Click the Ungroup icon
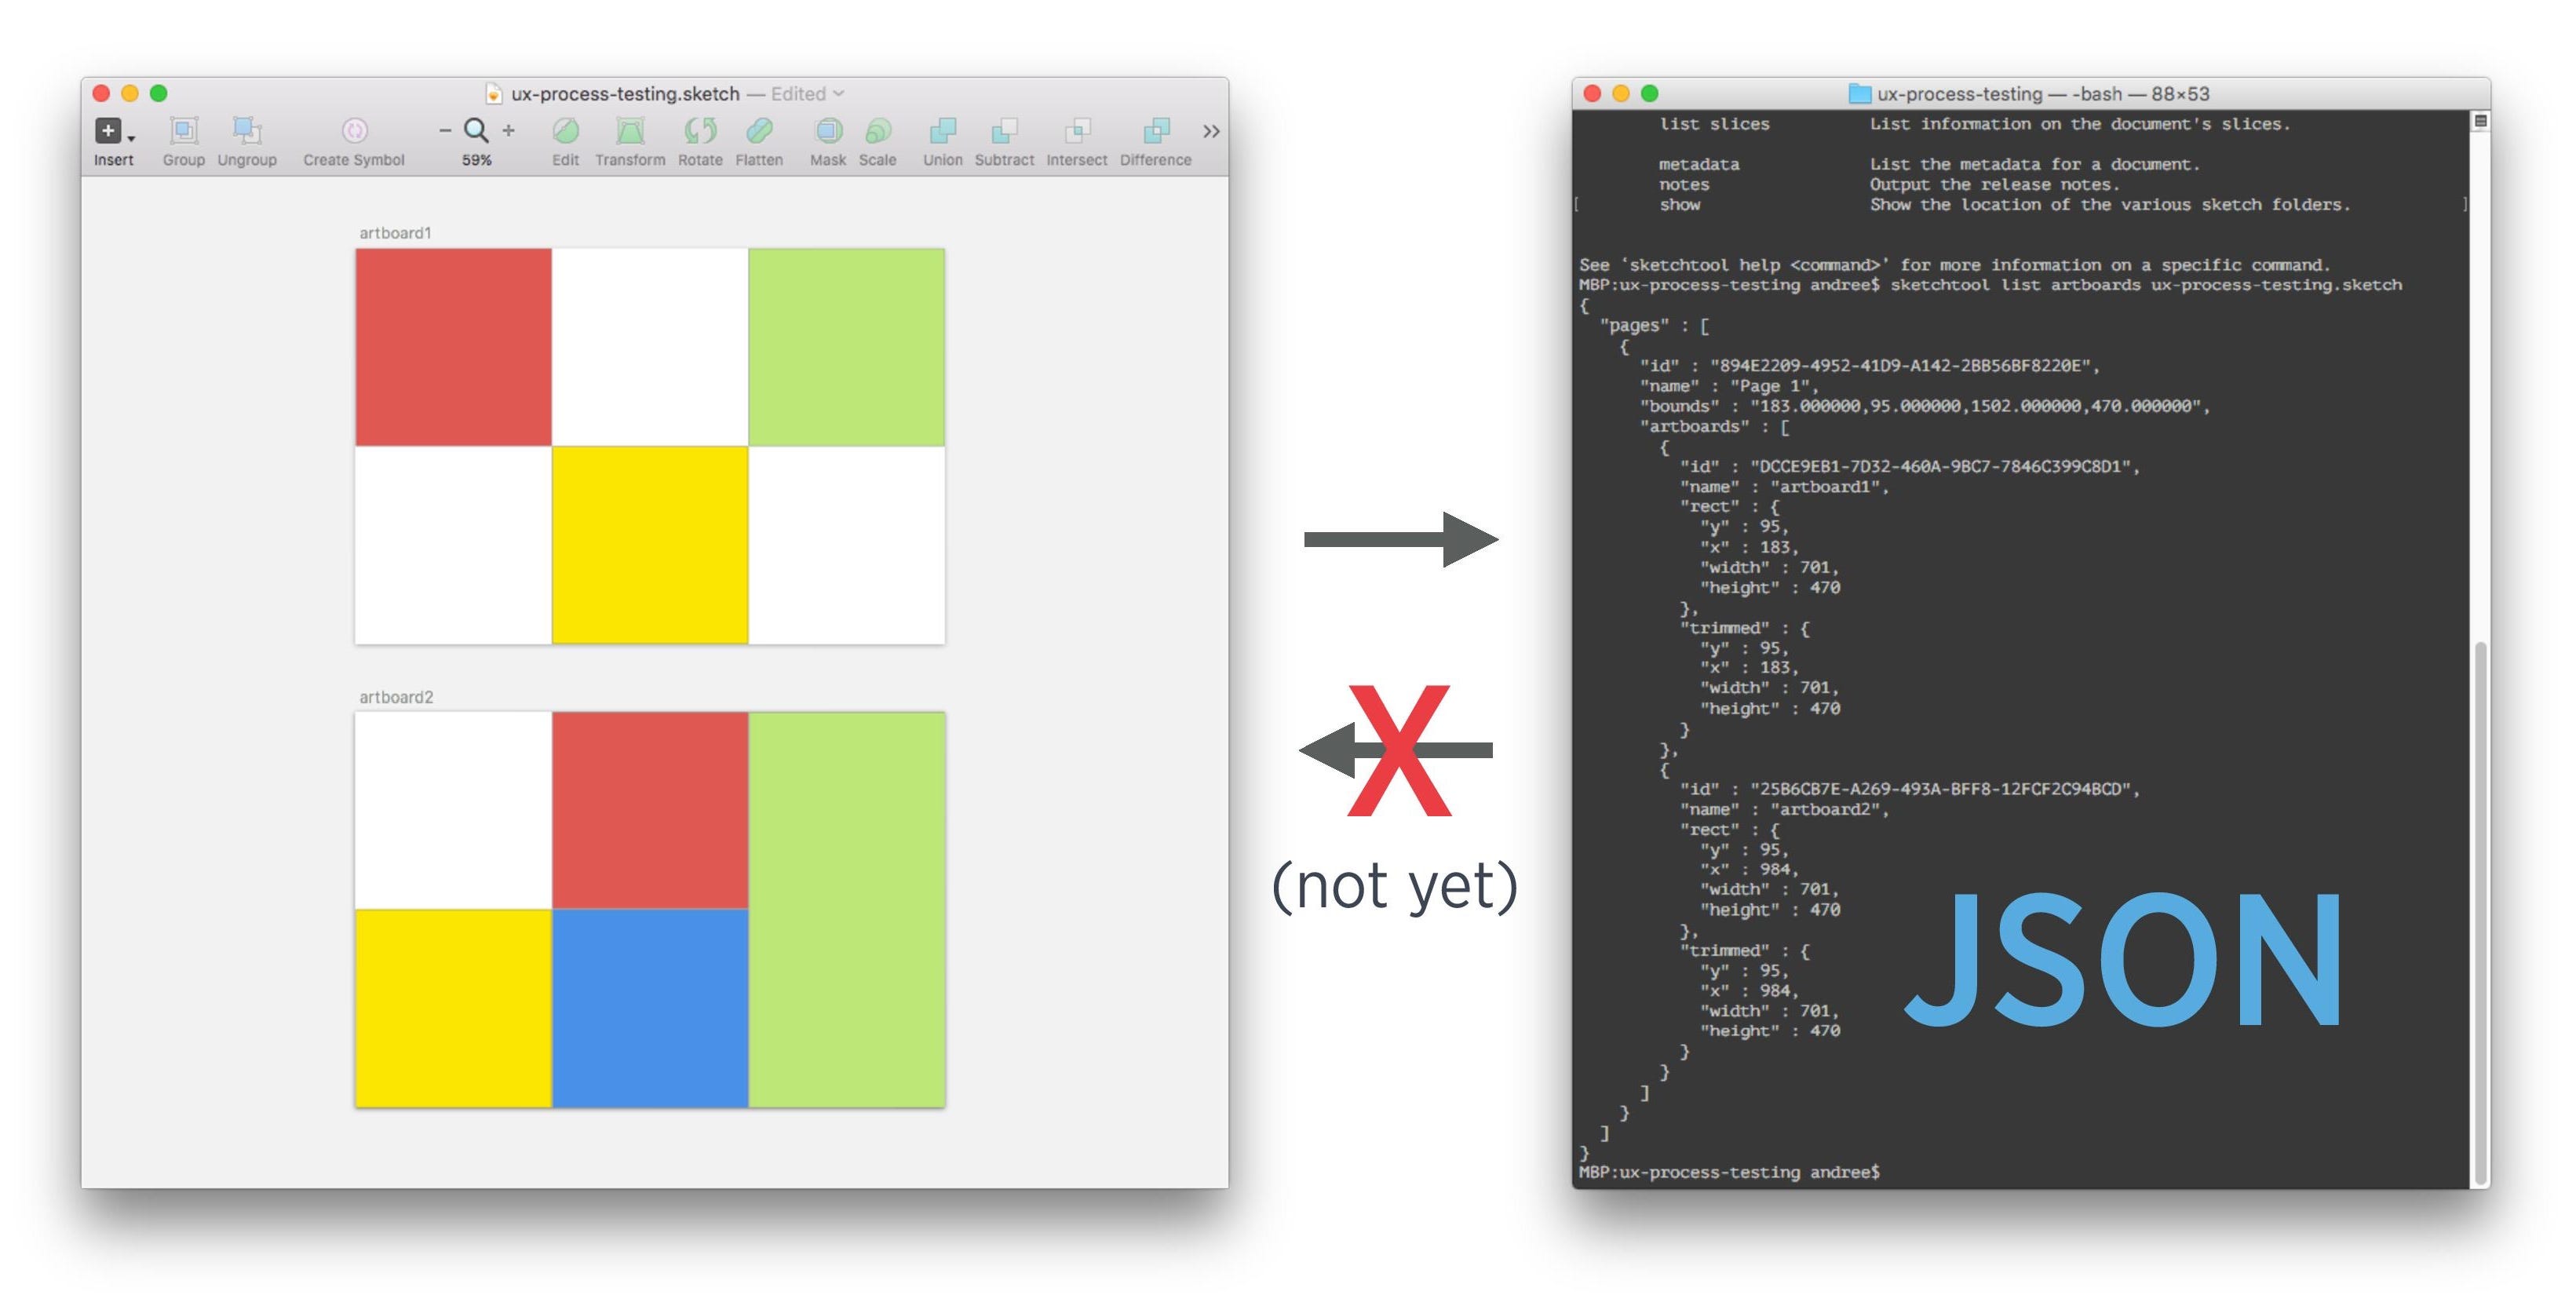Image resolution: width=2576 pixels, height=1295 pixels. 247,131
